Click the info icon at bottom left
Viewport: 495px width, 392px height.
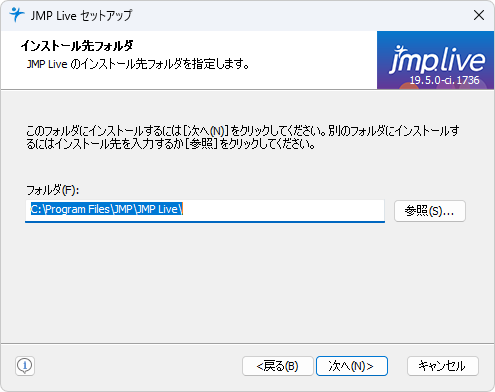point(25,366)
